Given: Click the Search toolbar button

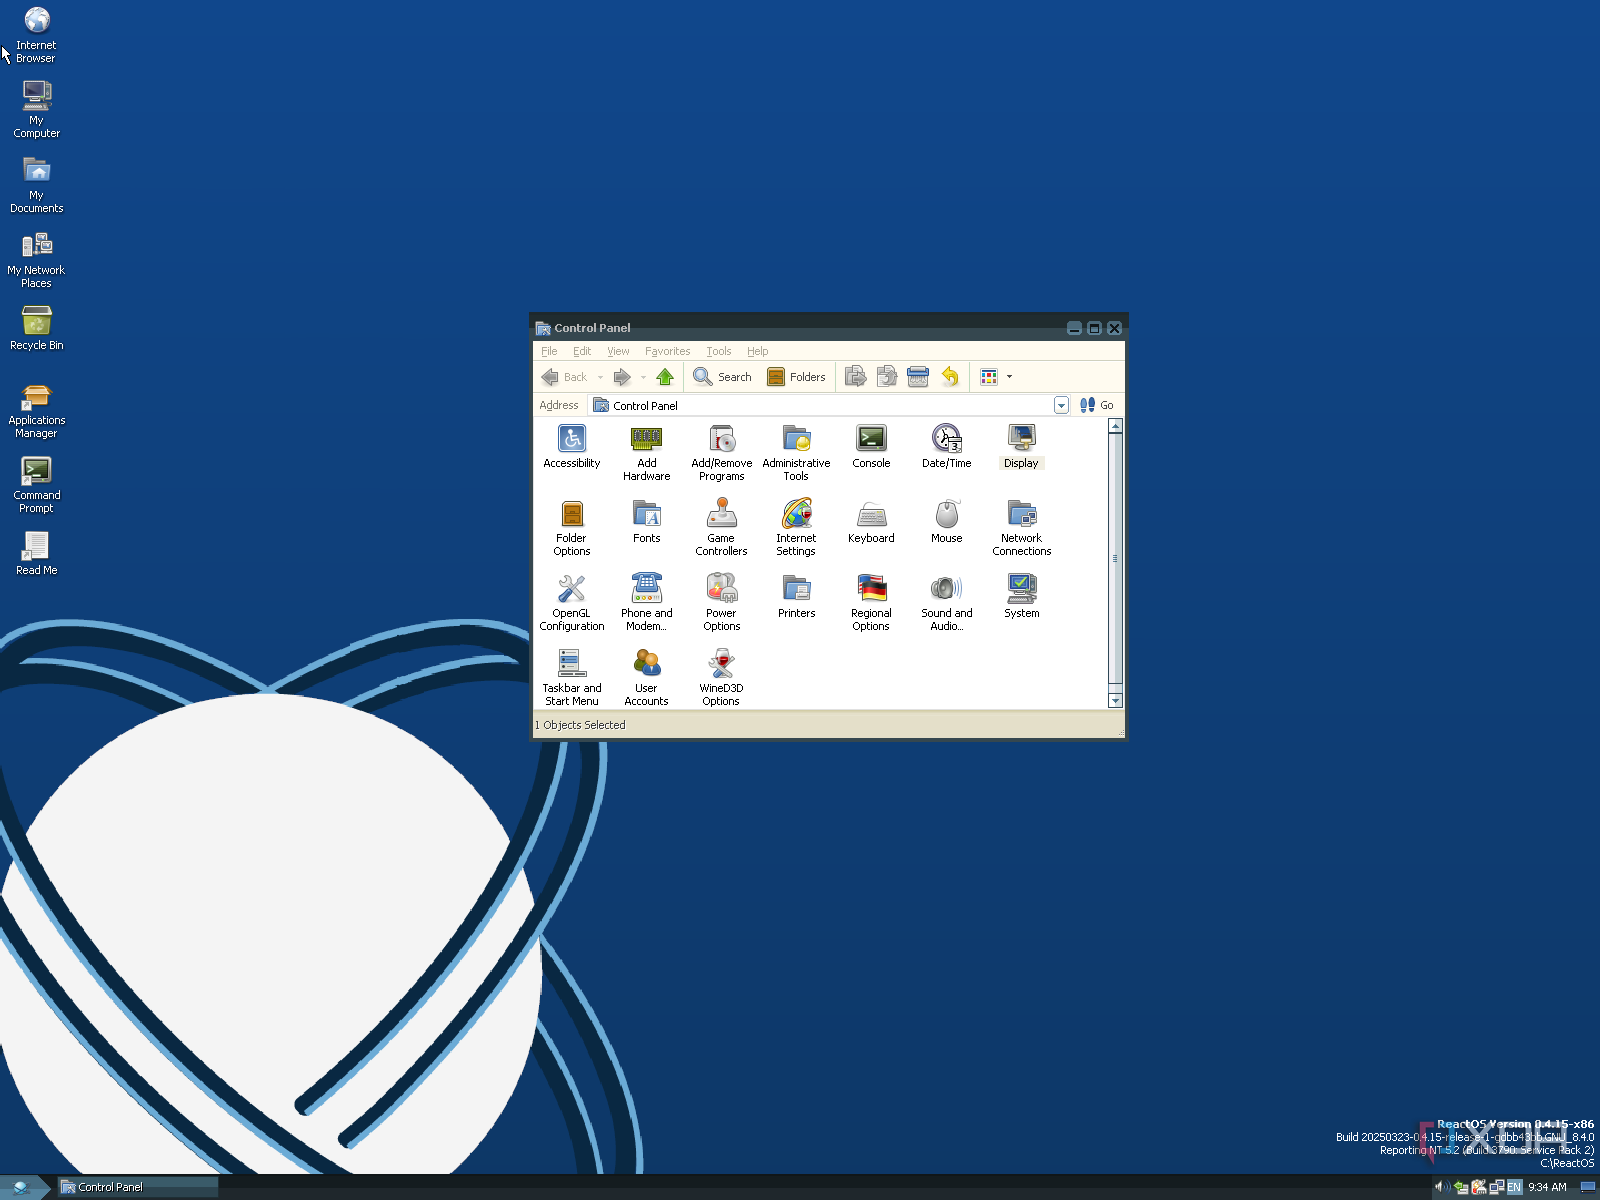Looking at the screenshot, I should click(x=722, y=377).
